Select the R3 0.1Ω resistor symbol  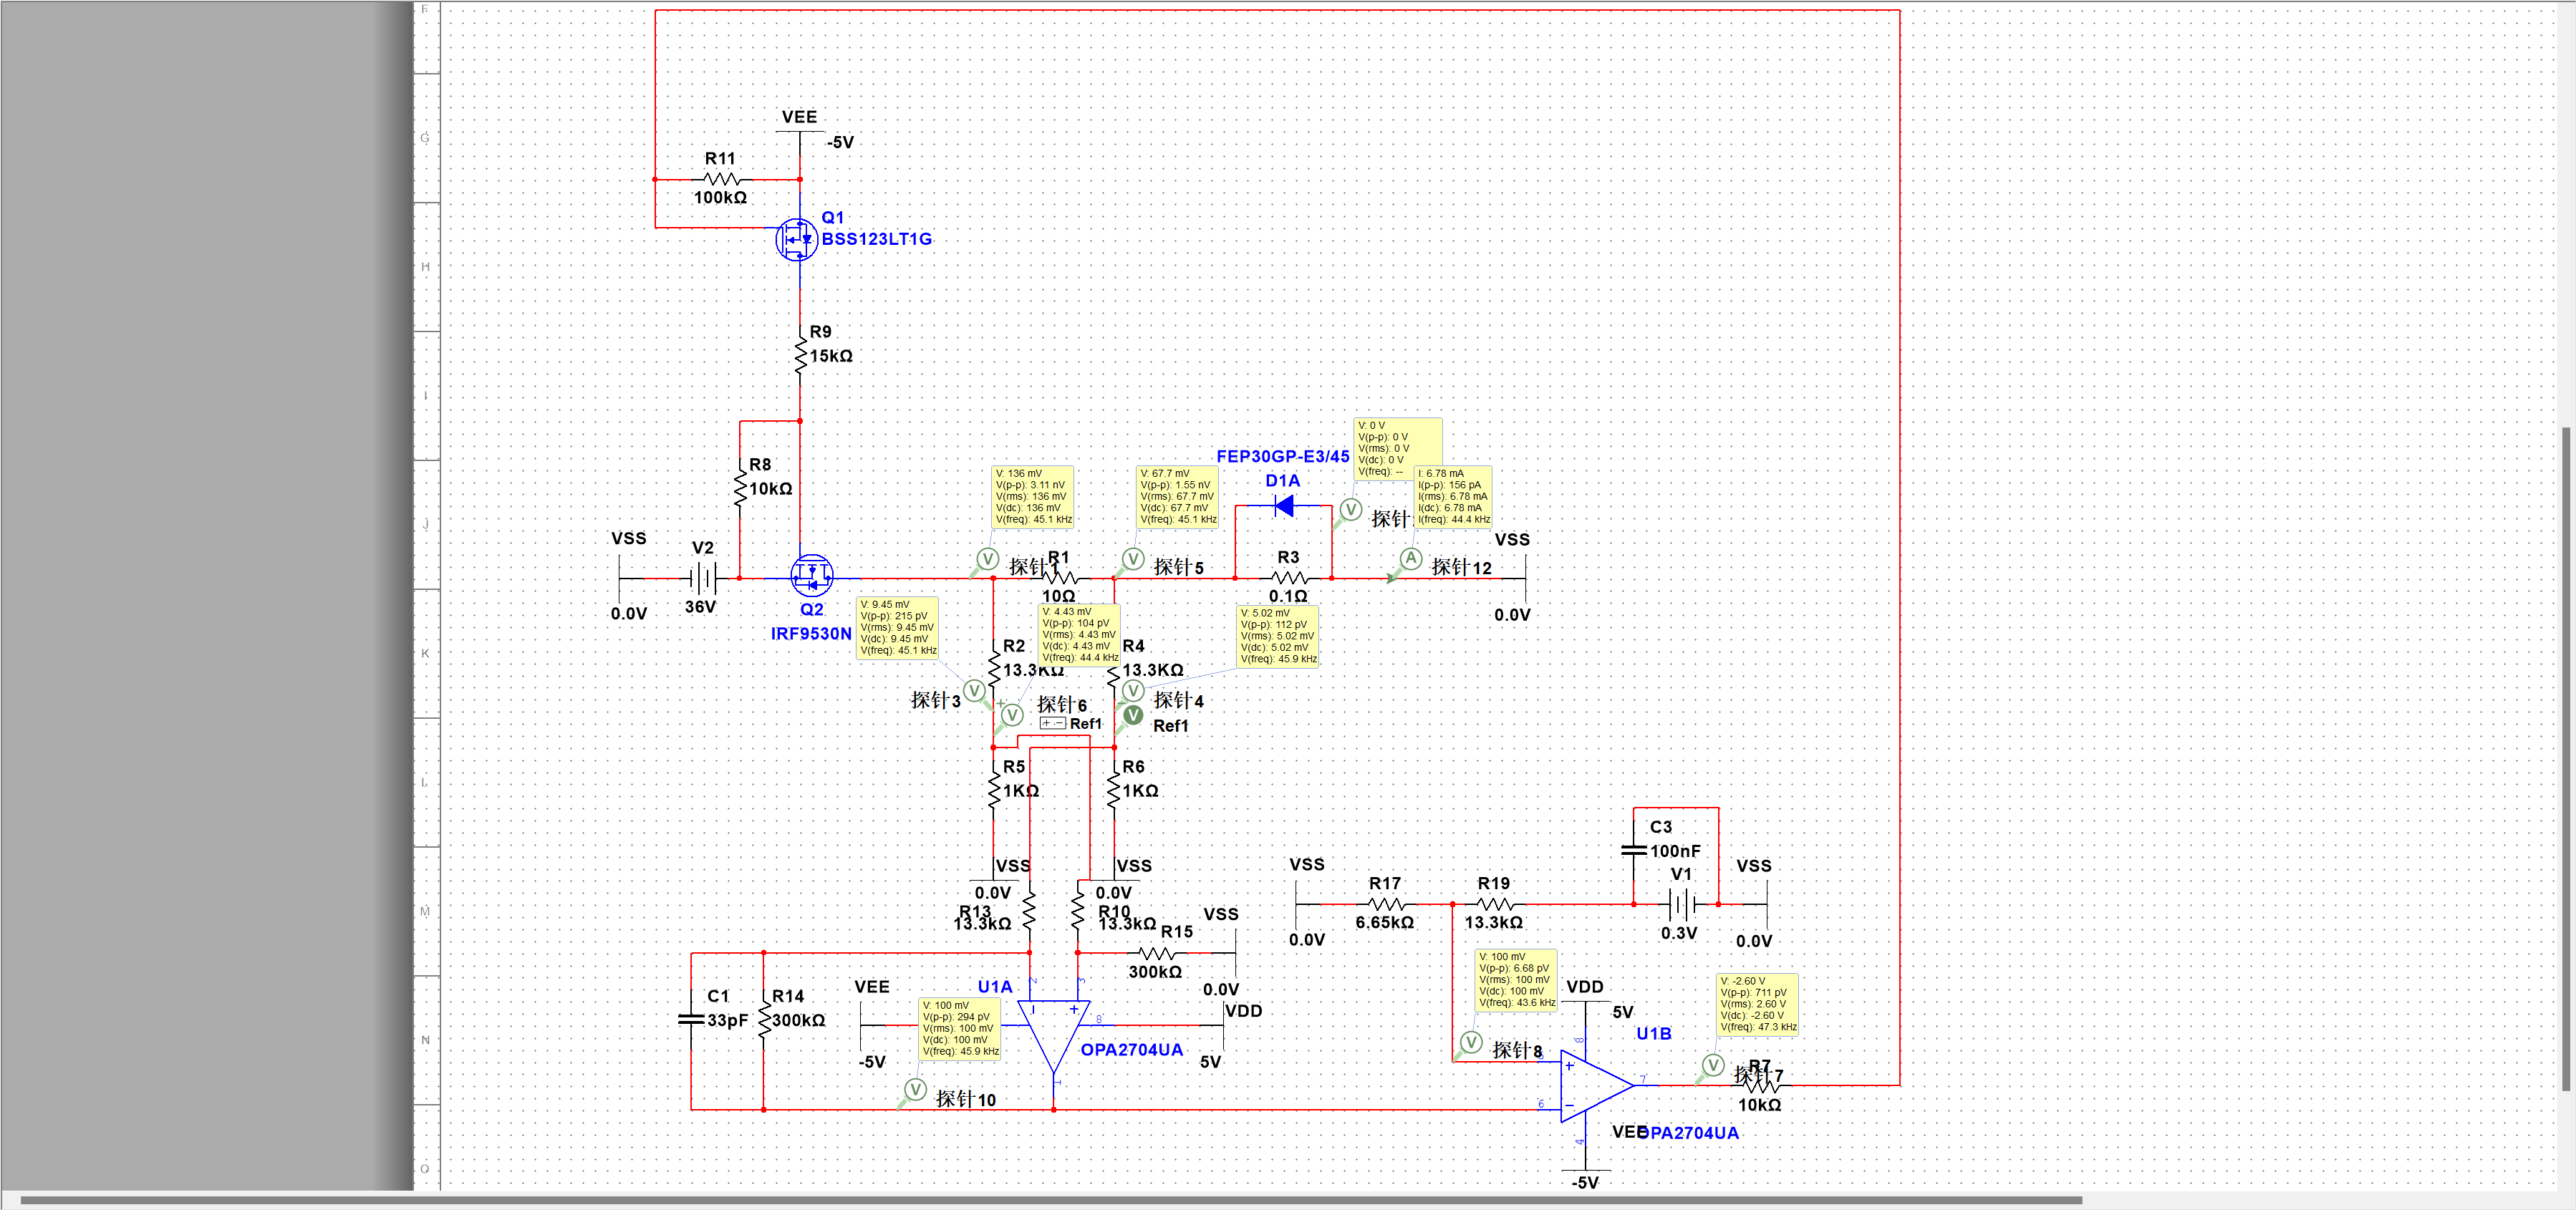tap(1289, 578)
